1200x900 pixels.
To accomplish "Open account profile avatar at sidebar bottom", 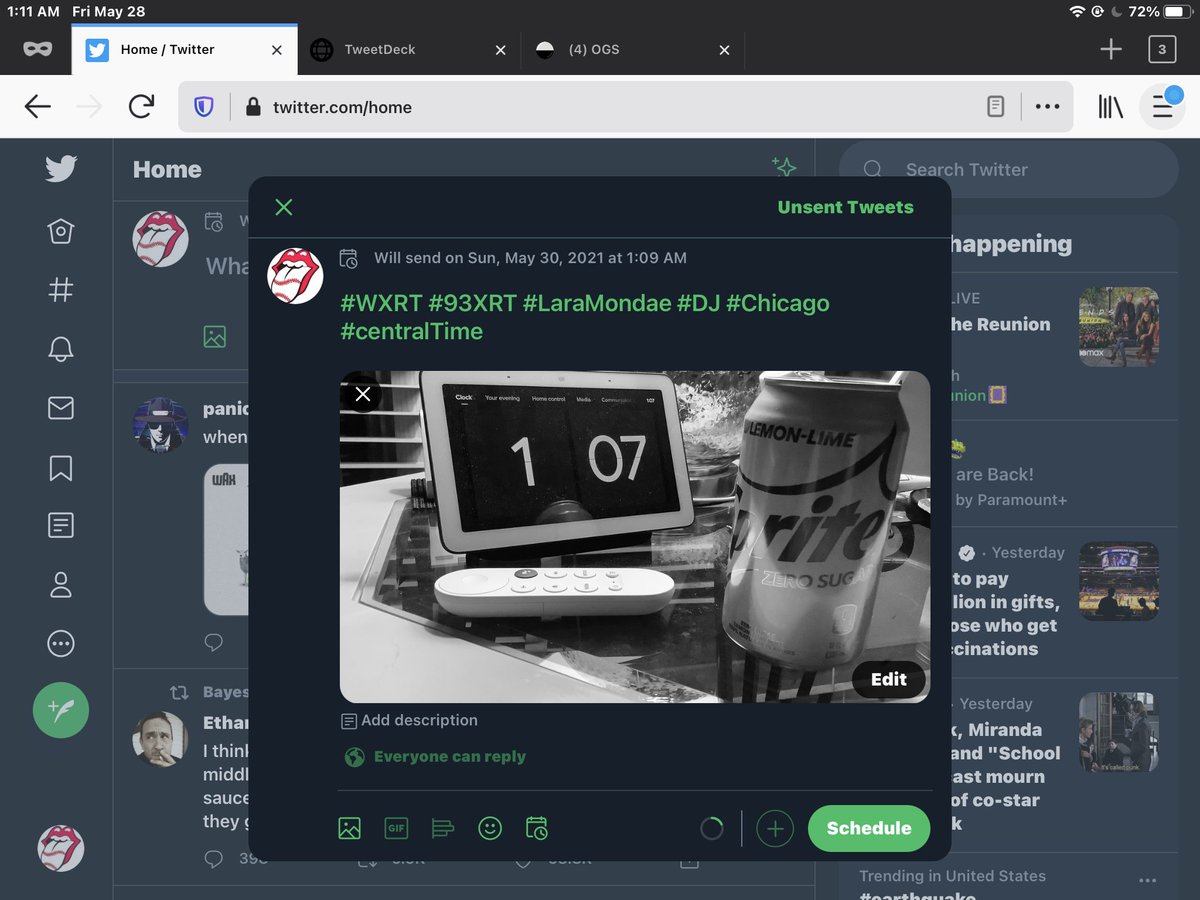I will coord(61,848).
